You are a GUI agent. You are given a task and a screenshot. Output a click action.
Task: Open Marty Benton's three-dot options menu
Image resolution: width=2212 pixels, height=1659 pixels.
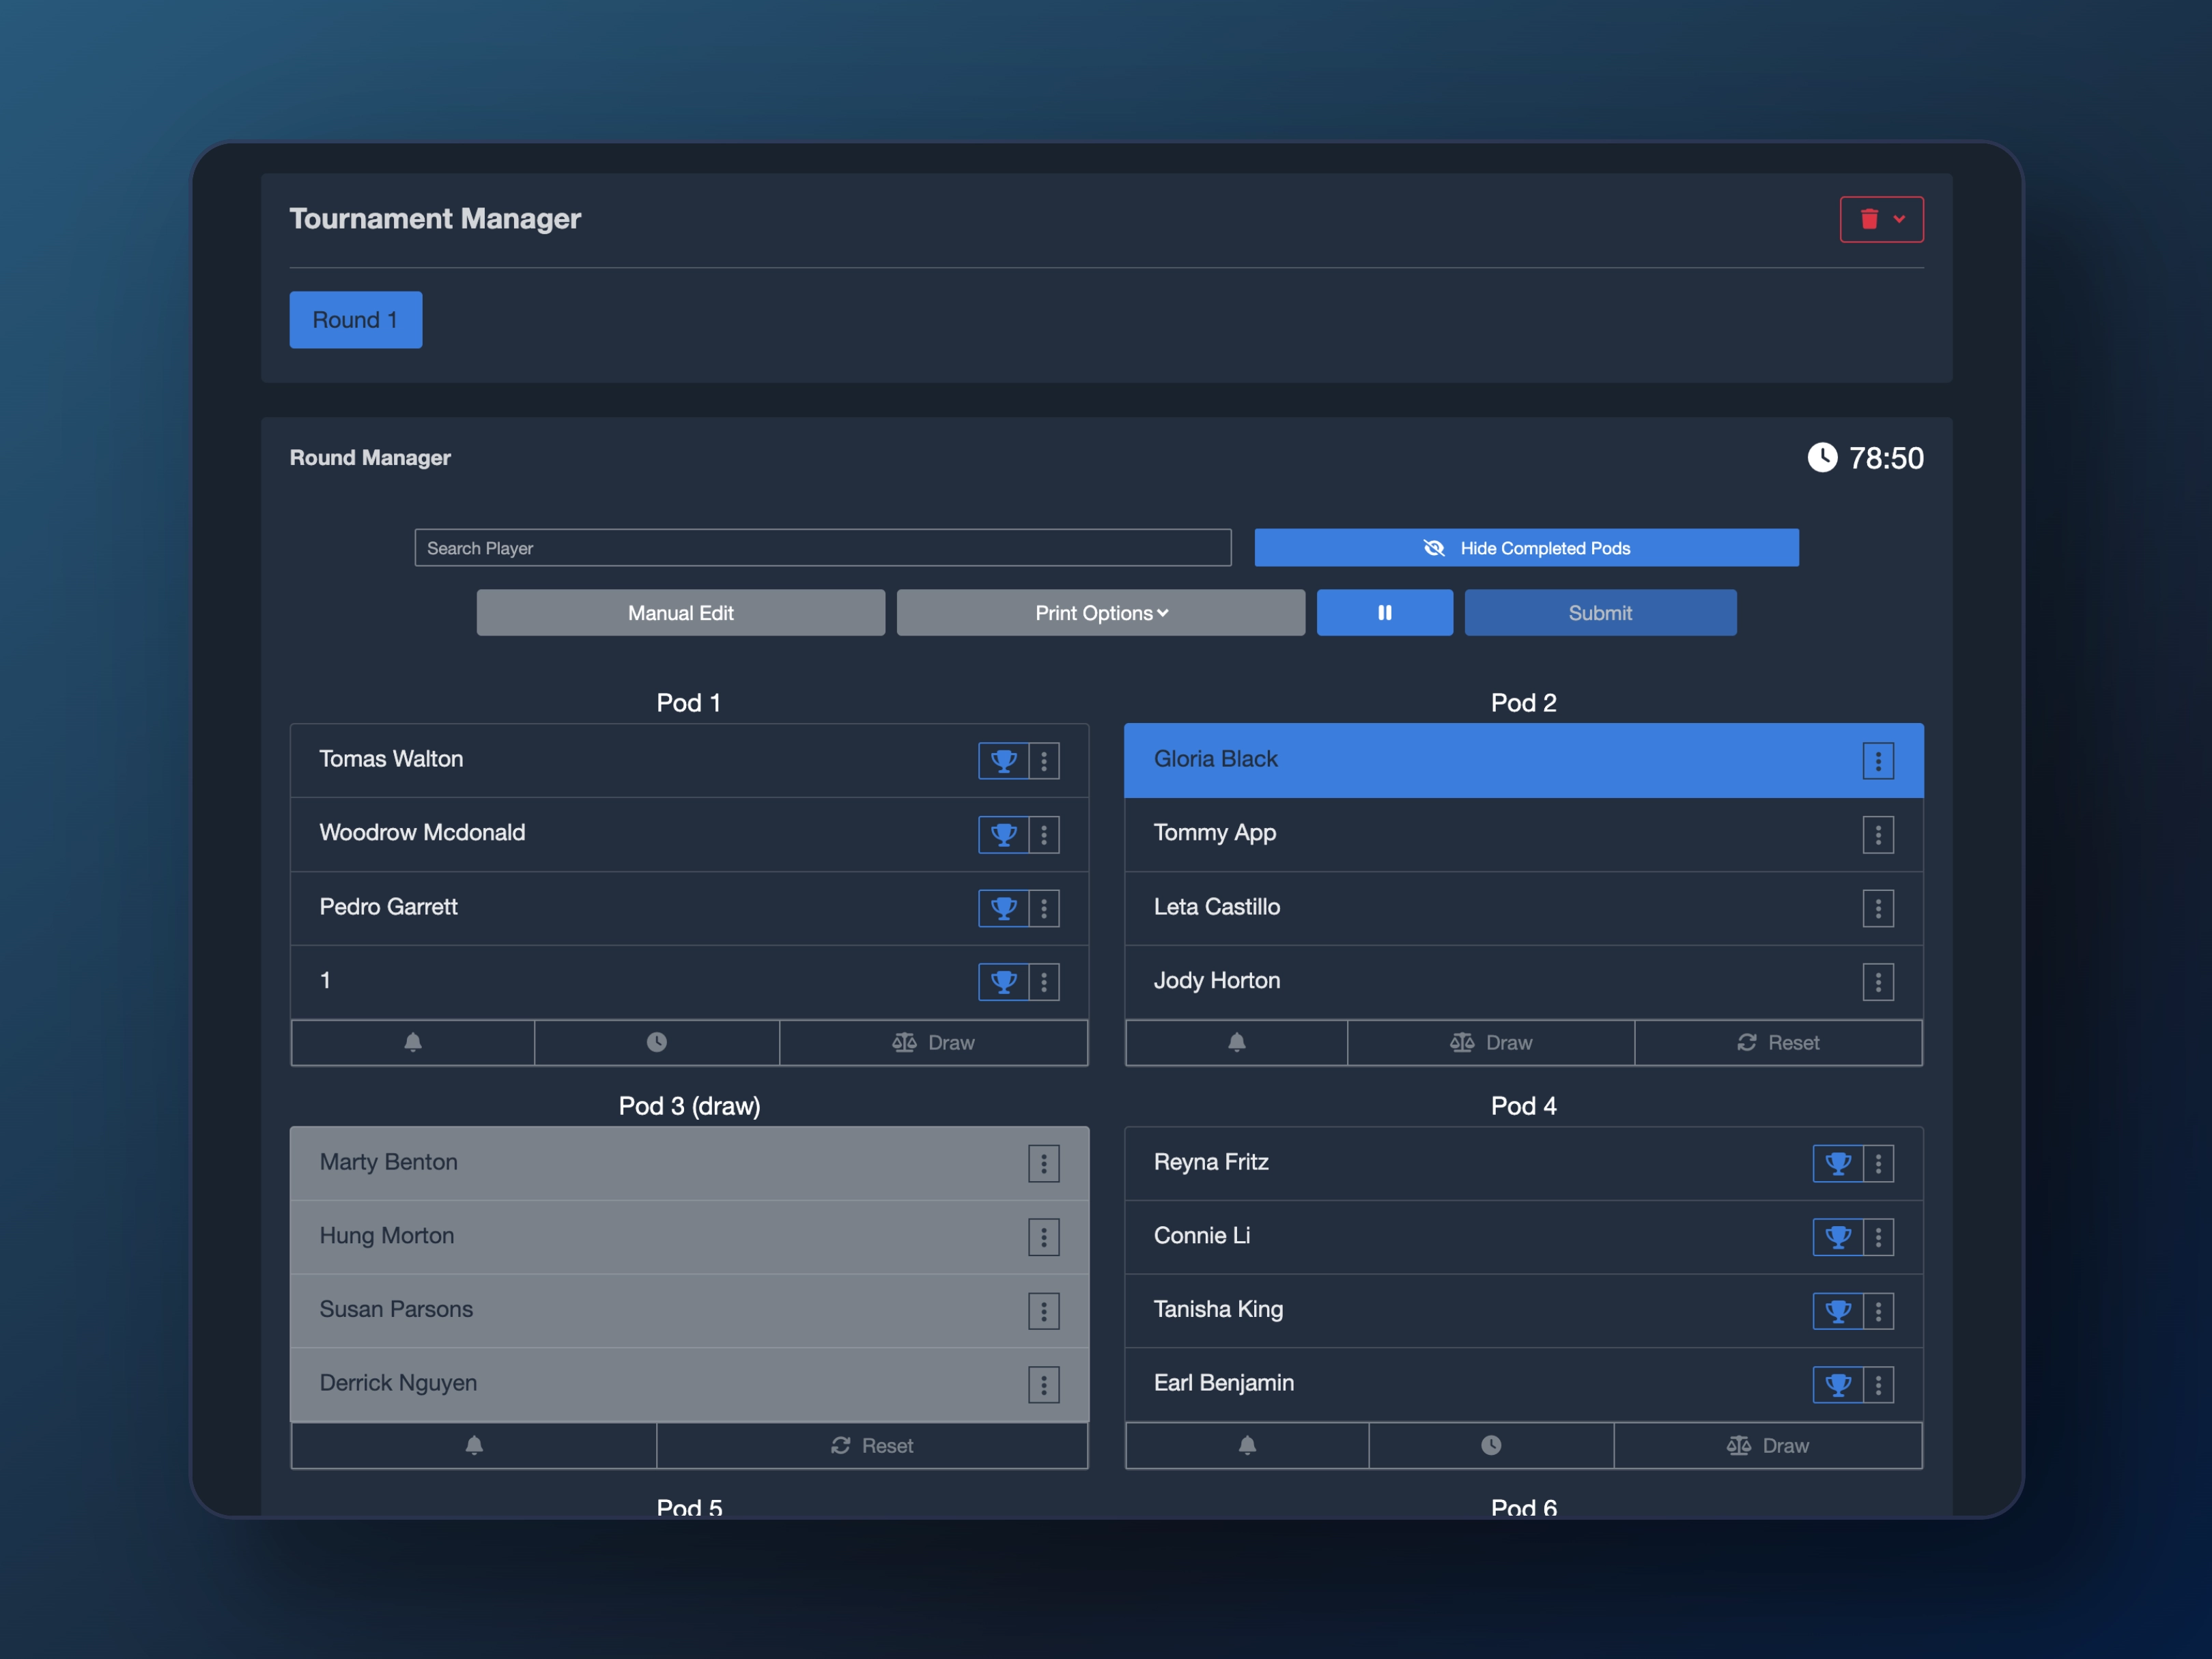click(1043, 1164)
